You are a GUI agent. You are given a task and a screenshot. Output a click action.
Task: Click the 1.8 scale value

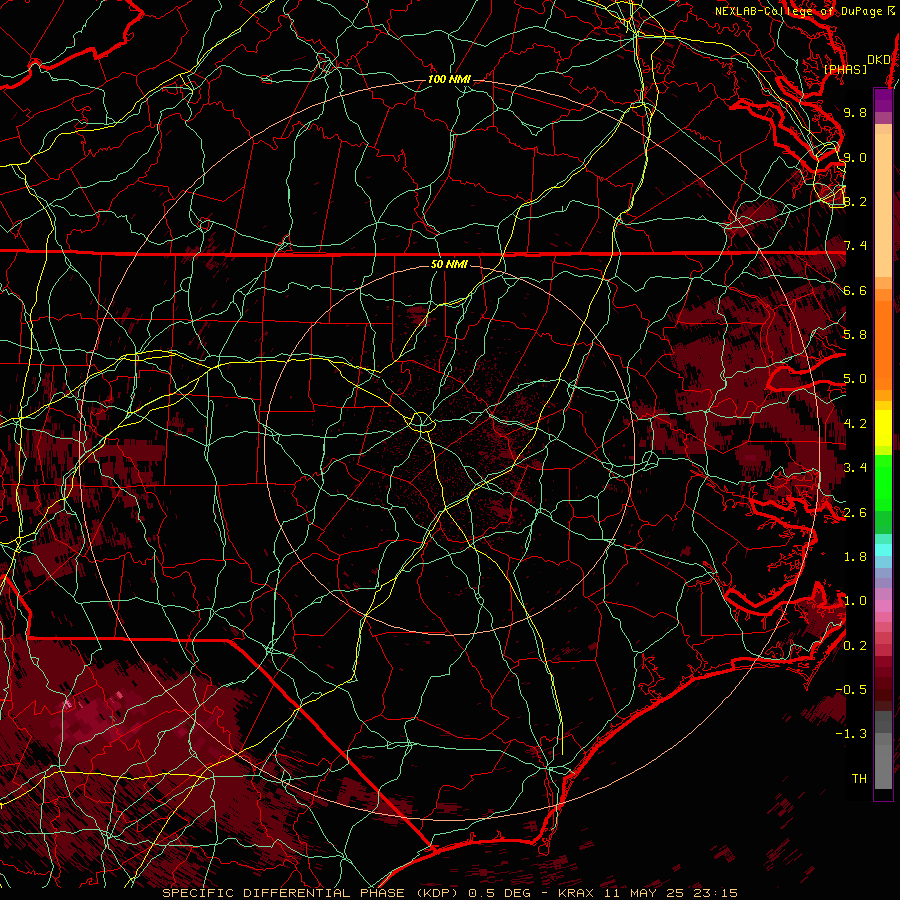(855, 557)
